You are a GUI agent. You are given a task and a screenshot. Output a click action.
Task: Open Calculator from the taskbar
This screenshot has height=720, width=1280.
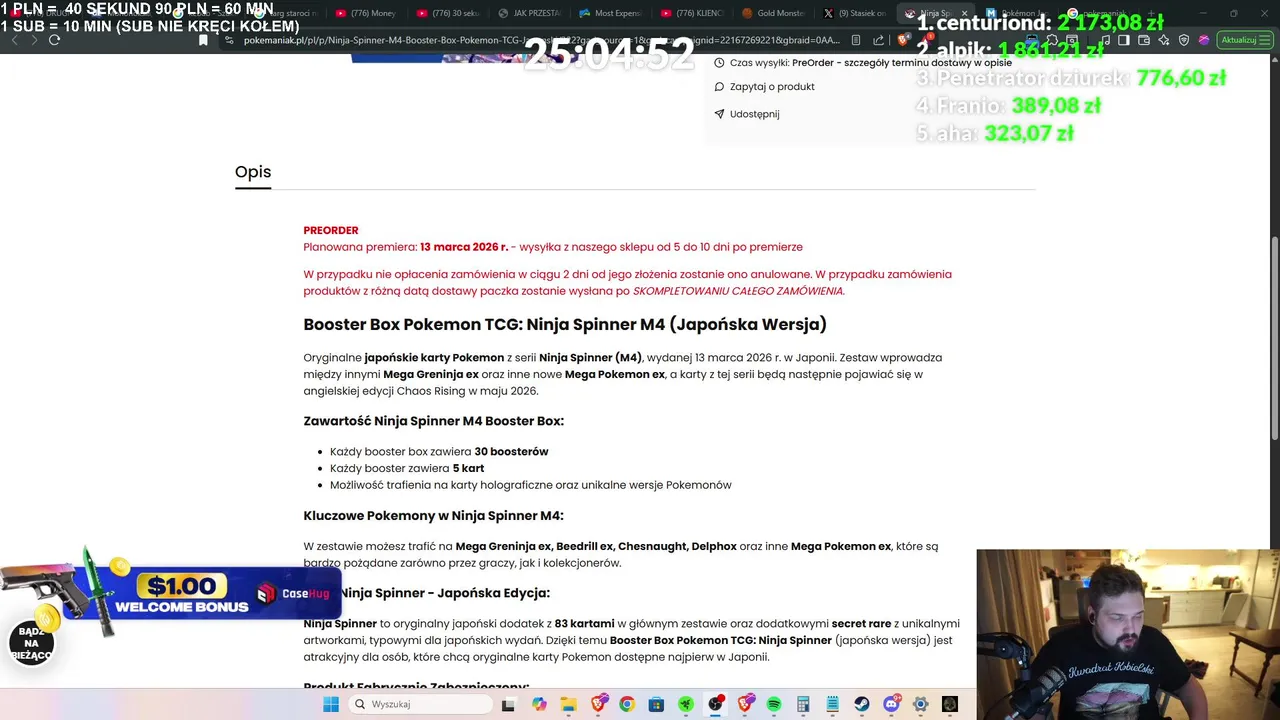[x=803, y=705]
